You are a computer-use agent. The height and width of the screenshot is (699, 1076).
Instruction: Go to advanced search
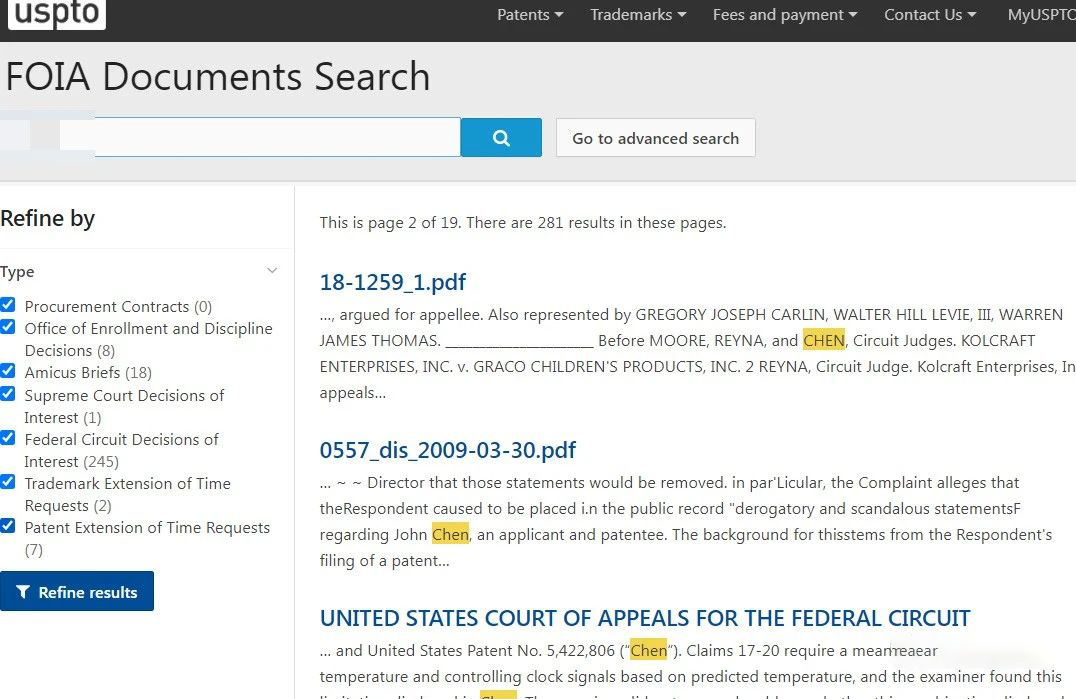[x=655, y=138]
